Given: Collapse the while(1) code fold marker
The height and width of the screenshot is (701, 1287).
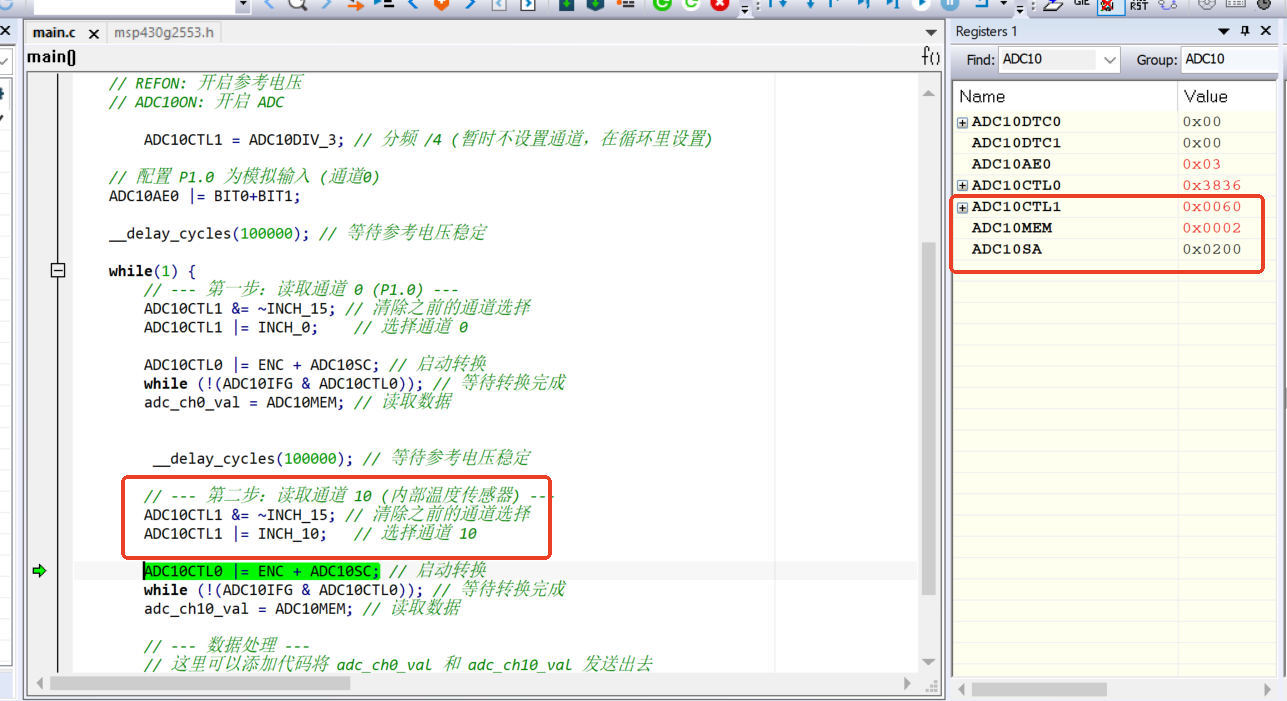Looking at the screenshot, I should (x=58, y=270).
